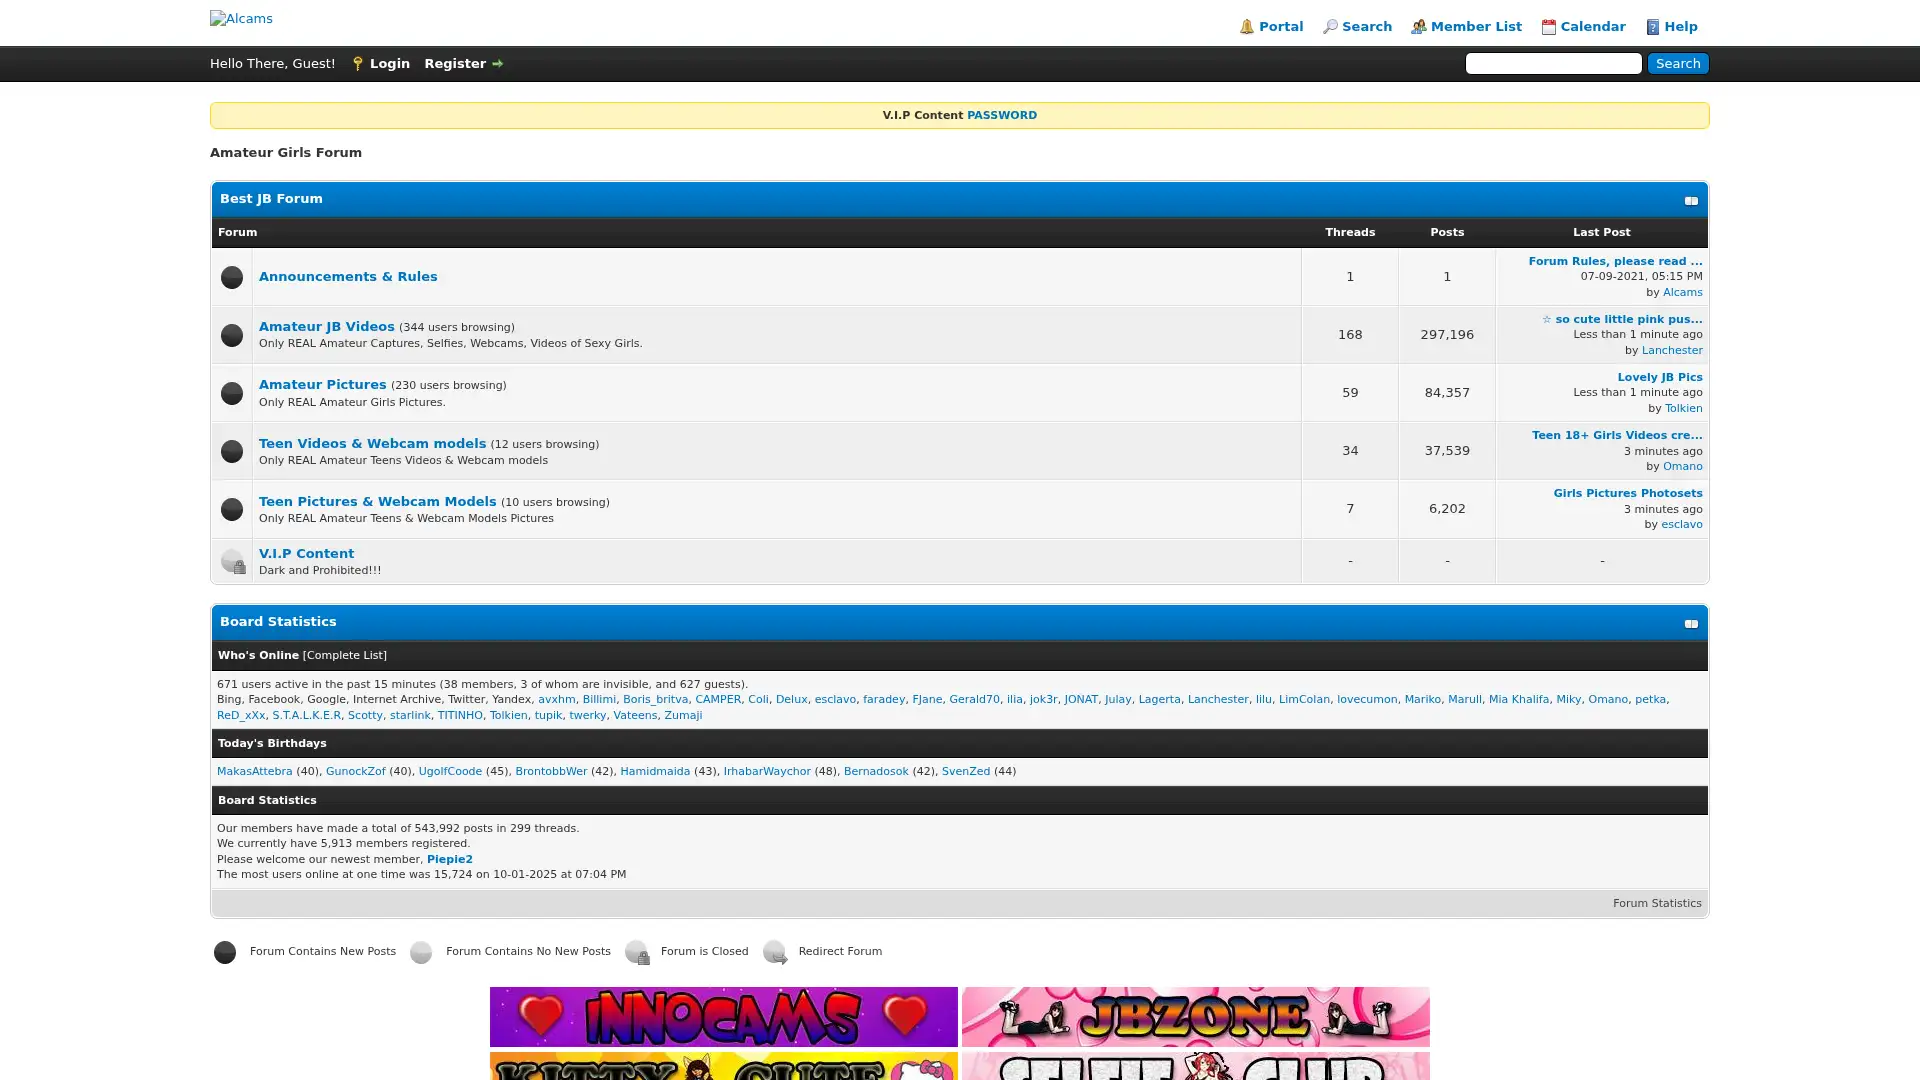Click the key icon beside Login
1920x1080 pixels.
358,63
